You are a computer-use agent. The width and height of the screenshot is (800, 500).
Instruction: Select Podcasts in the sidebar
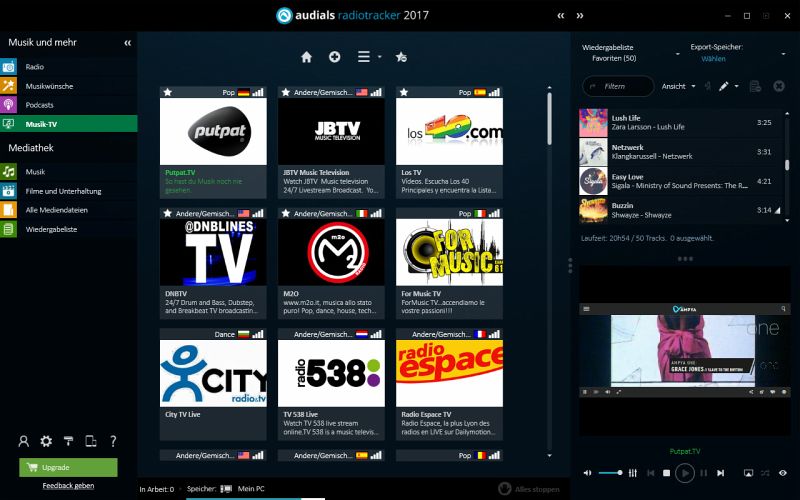(40, 105)
